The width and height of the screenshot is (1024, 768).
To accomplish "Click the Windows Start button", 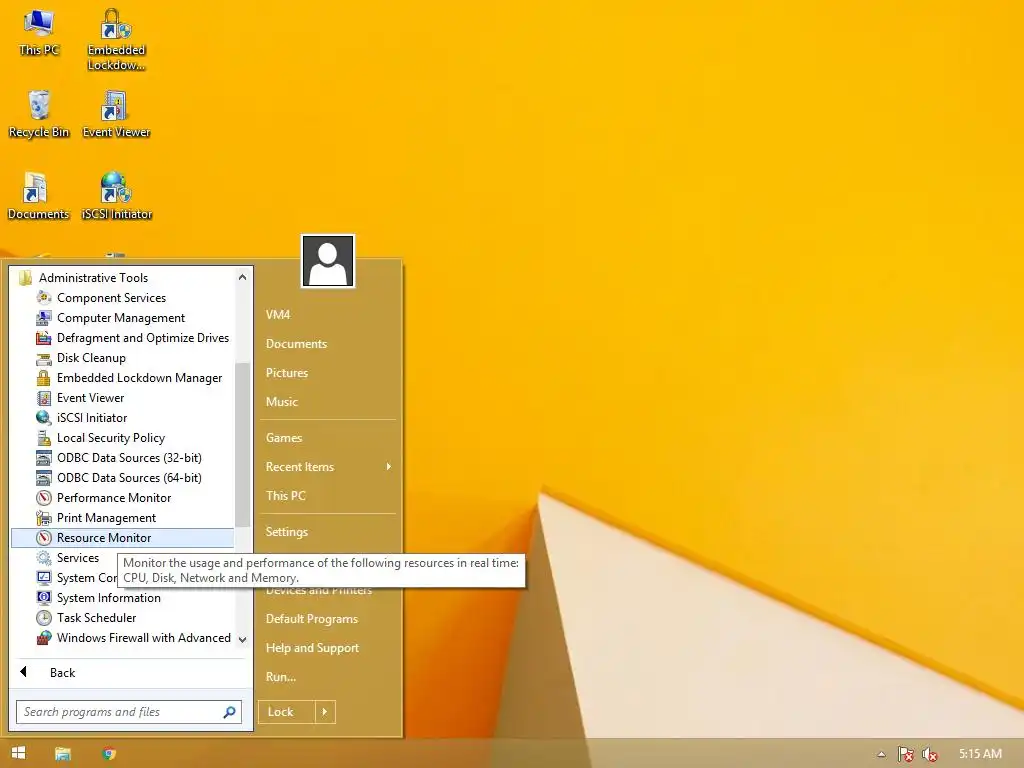I will (x=18, y=753).
